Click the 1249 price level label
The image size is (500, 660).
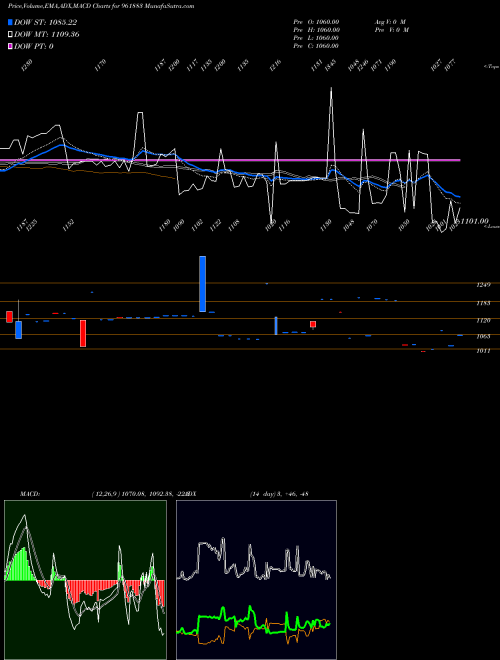[483, 285]
